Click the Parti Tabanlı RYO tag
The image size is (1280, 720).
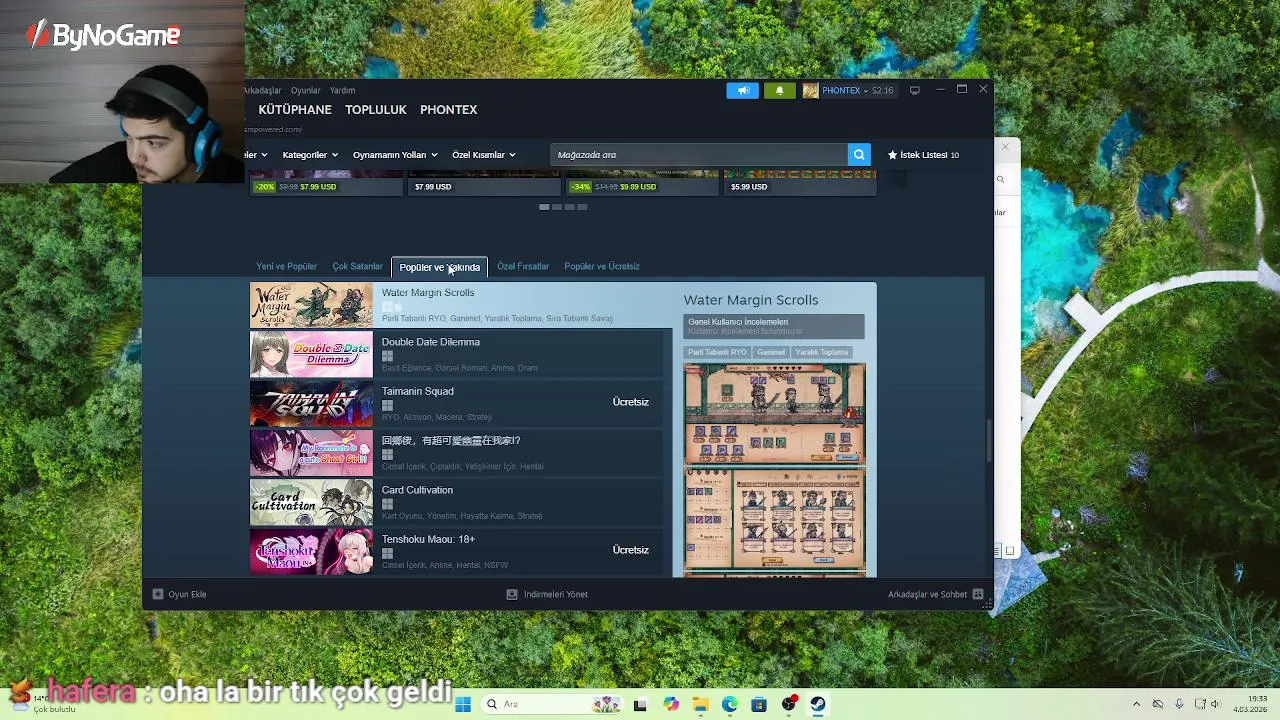(x=717, y=352)
